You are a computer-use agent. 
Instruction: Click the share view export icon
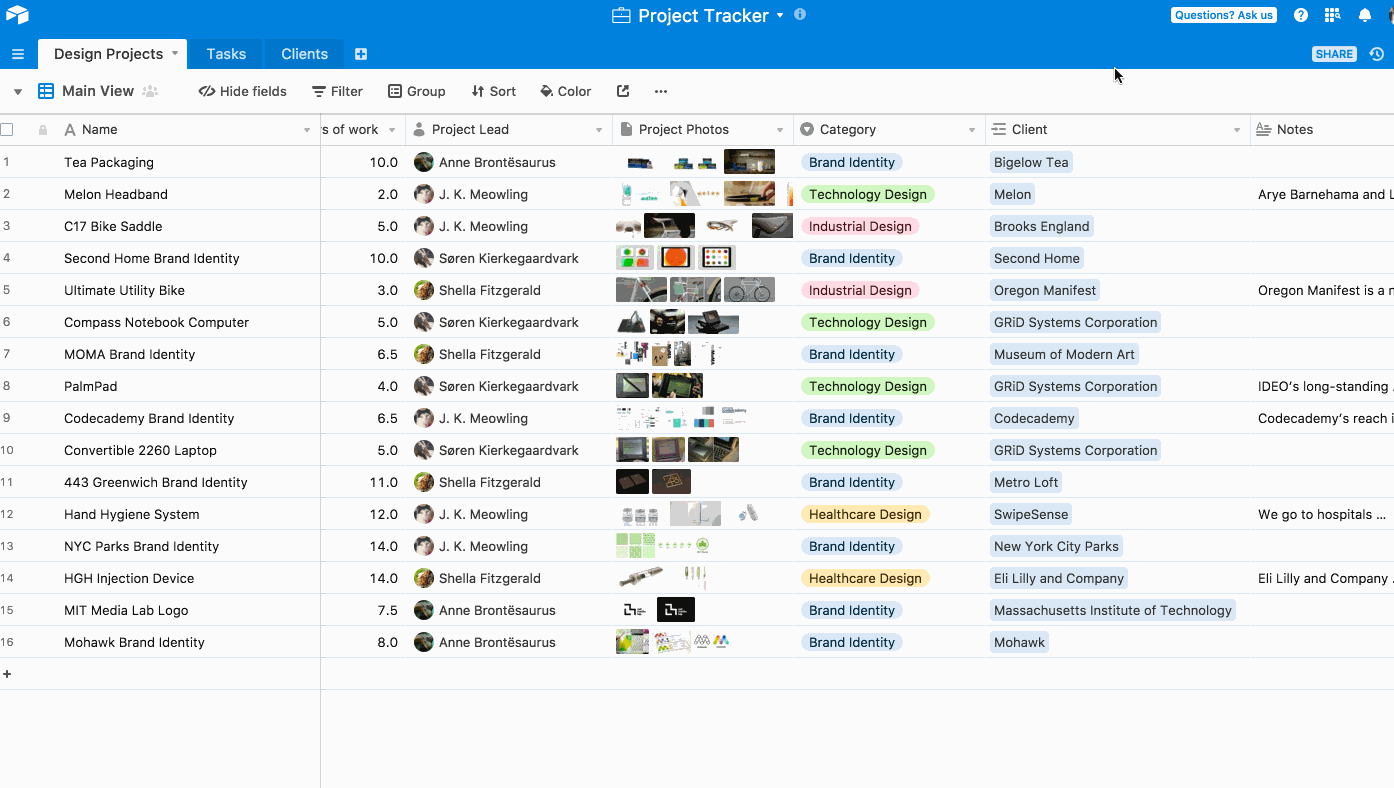click(623, 91)
